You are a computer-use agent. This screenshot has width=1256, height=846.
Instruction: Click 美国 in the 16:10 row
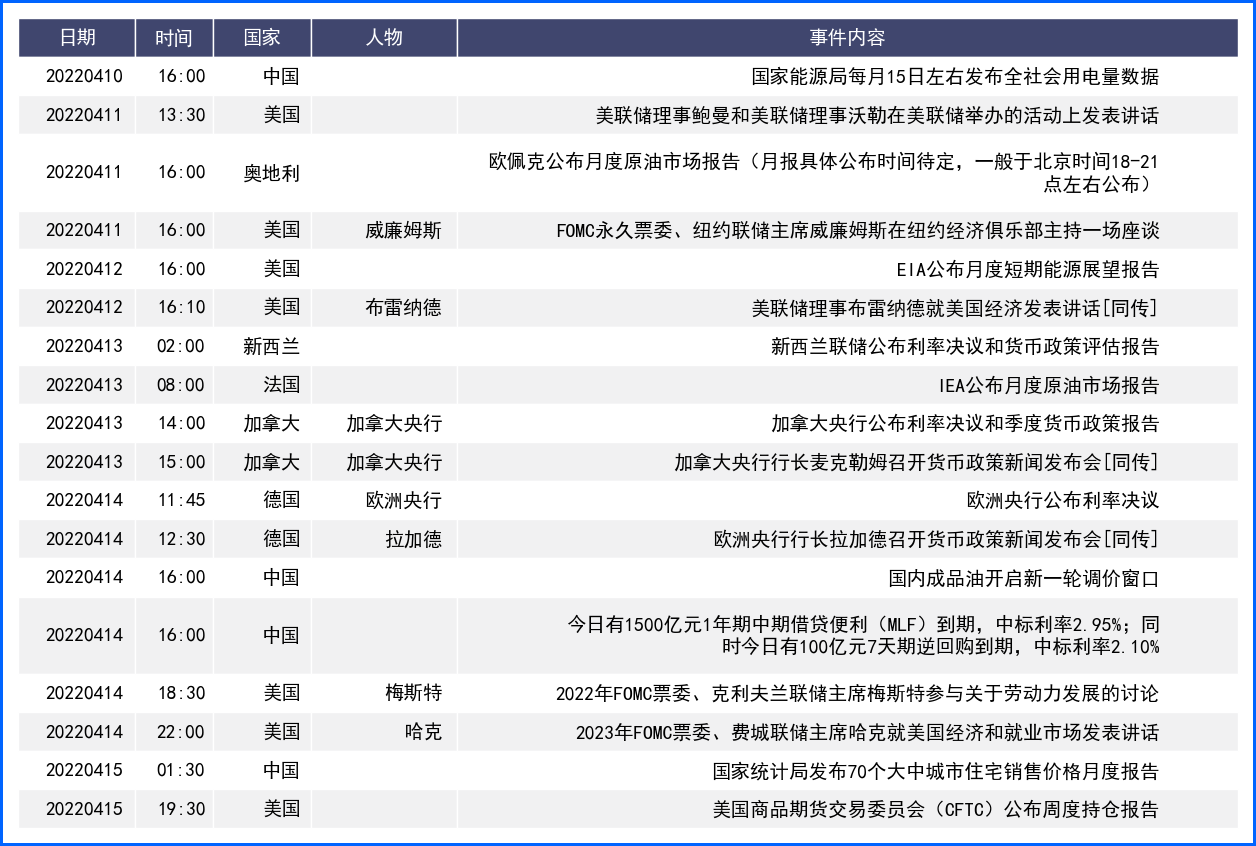(281, 308)
